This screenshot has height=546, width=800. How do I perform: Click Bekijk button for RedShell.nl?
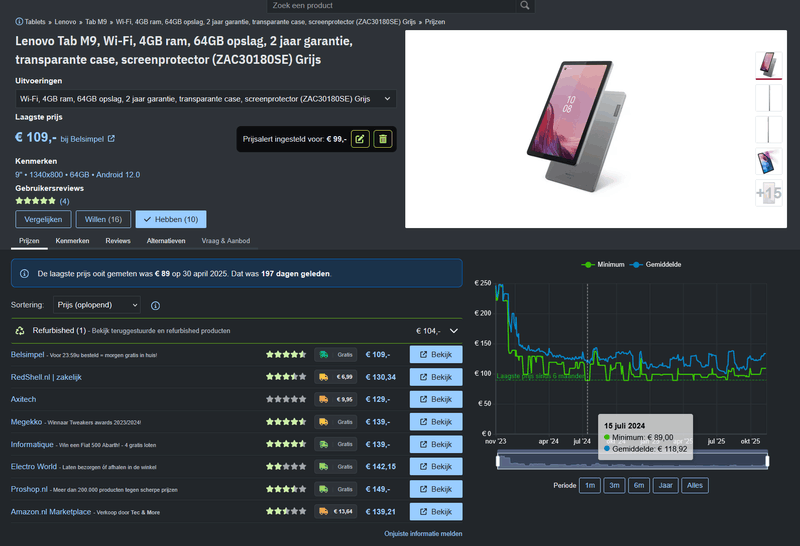pyautogui.click(x=436, y=377)
